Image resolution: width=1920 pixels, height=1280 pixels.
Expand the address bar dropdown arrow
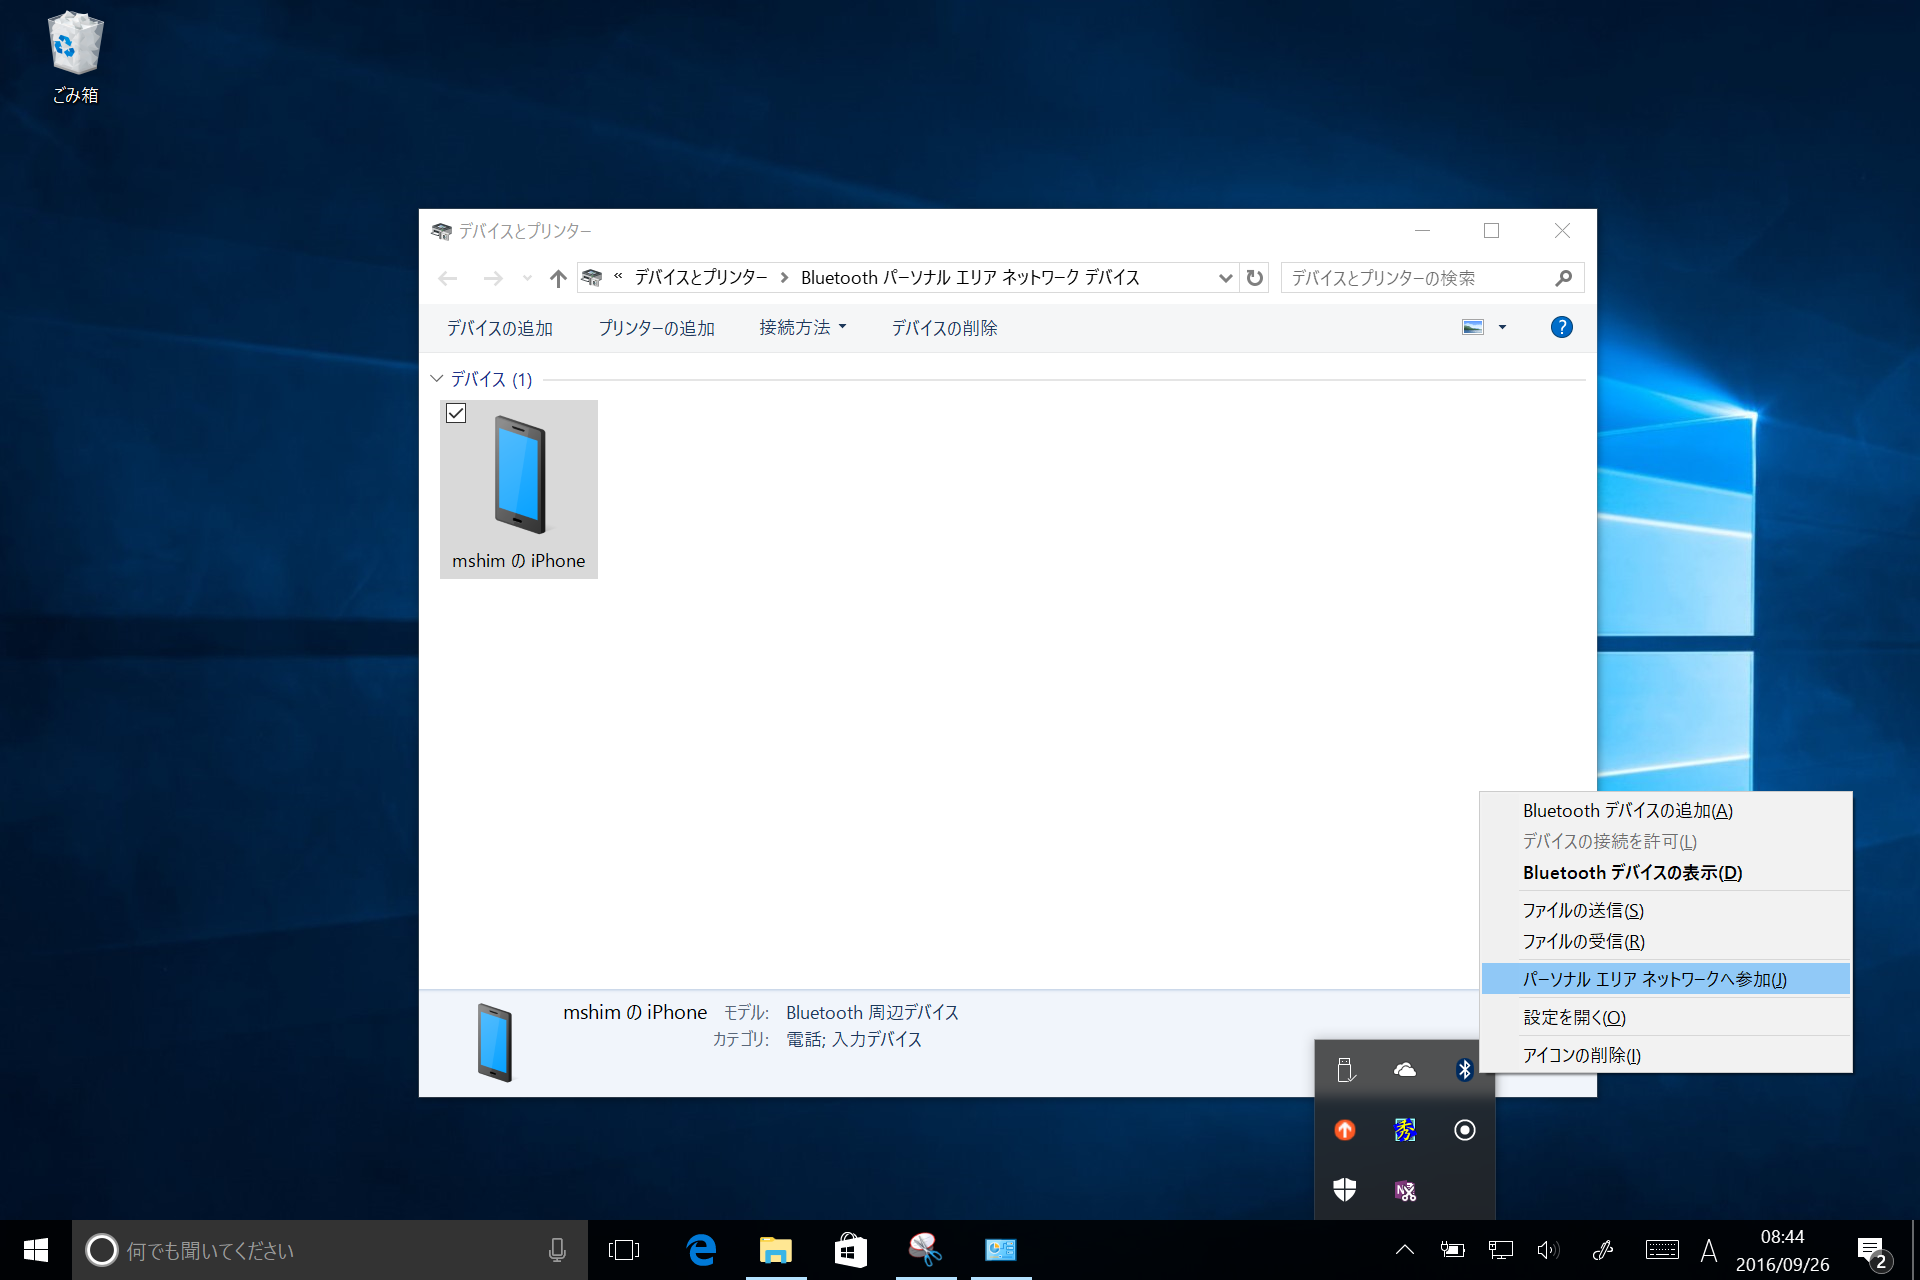(1224, 278)
